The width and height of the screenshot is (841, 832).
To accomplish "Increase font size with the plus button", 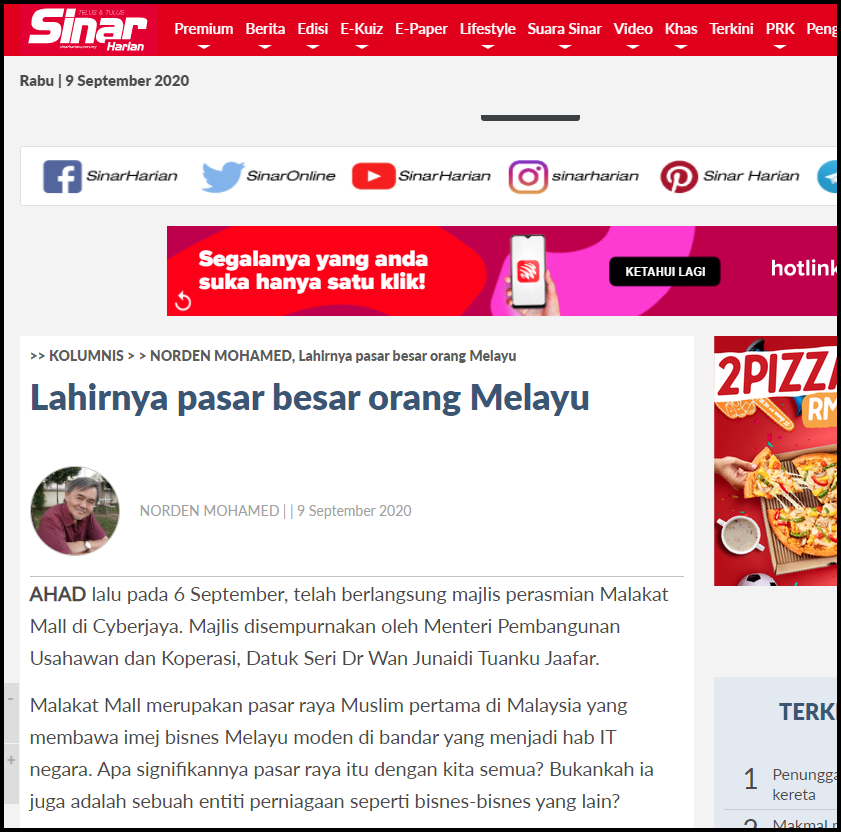I will pos(11,760).
